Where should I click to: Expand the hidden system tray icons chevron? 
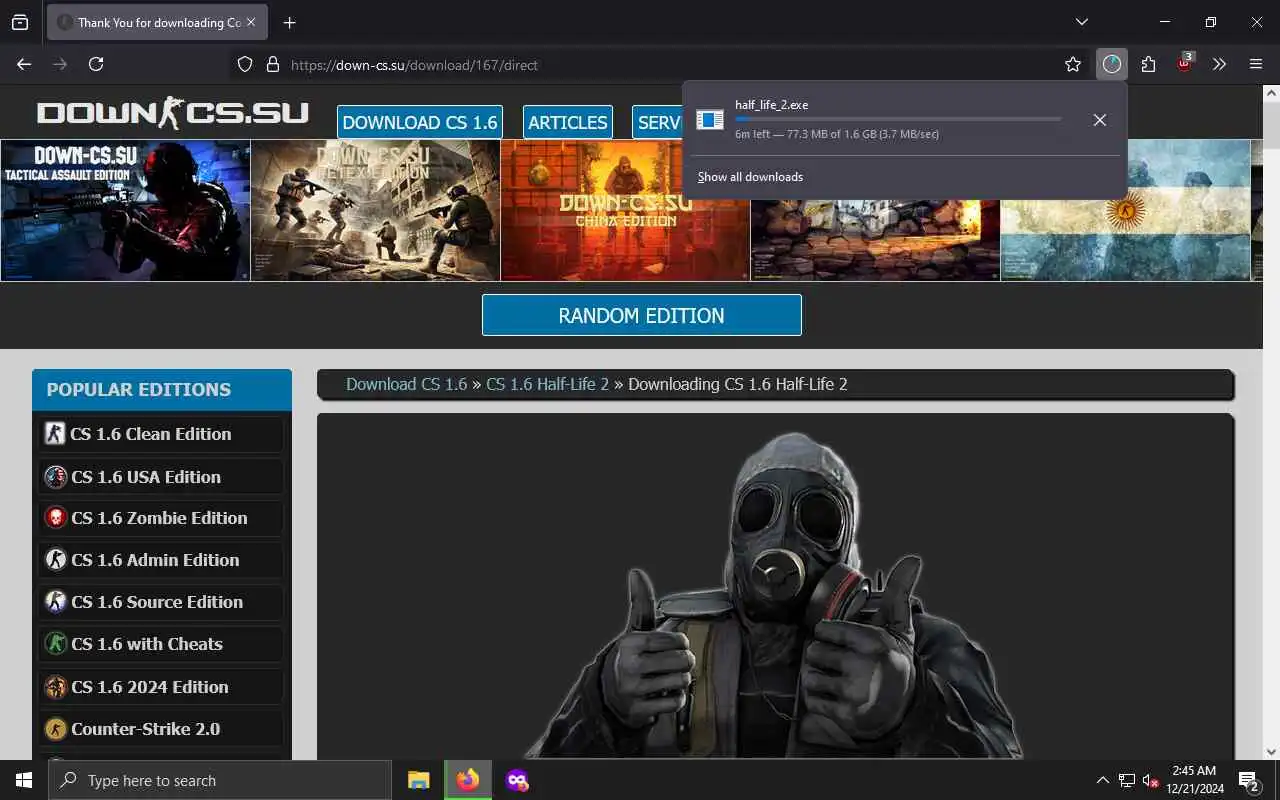(1102, 780)
